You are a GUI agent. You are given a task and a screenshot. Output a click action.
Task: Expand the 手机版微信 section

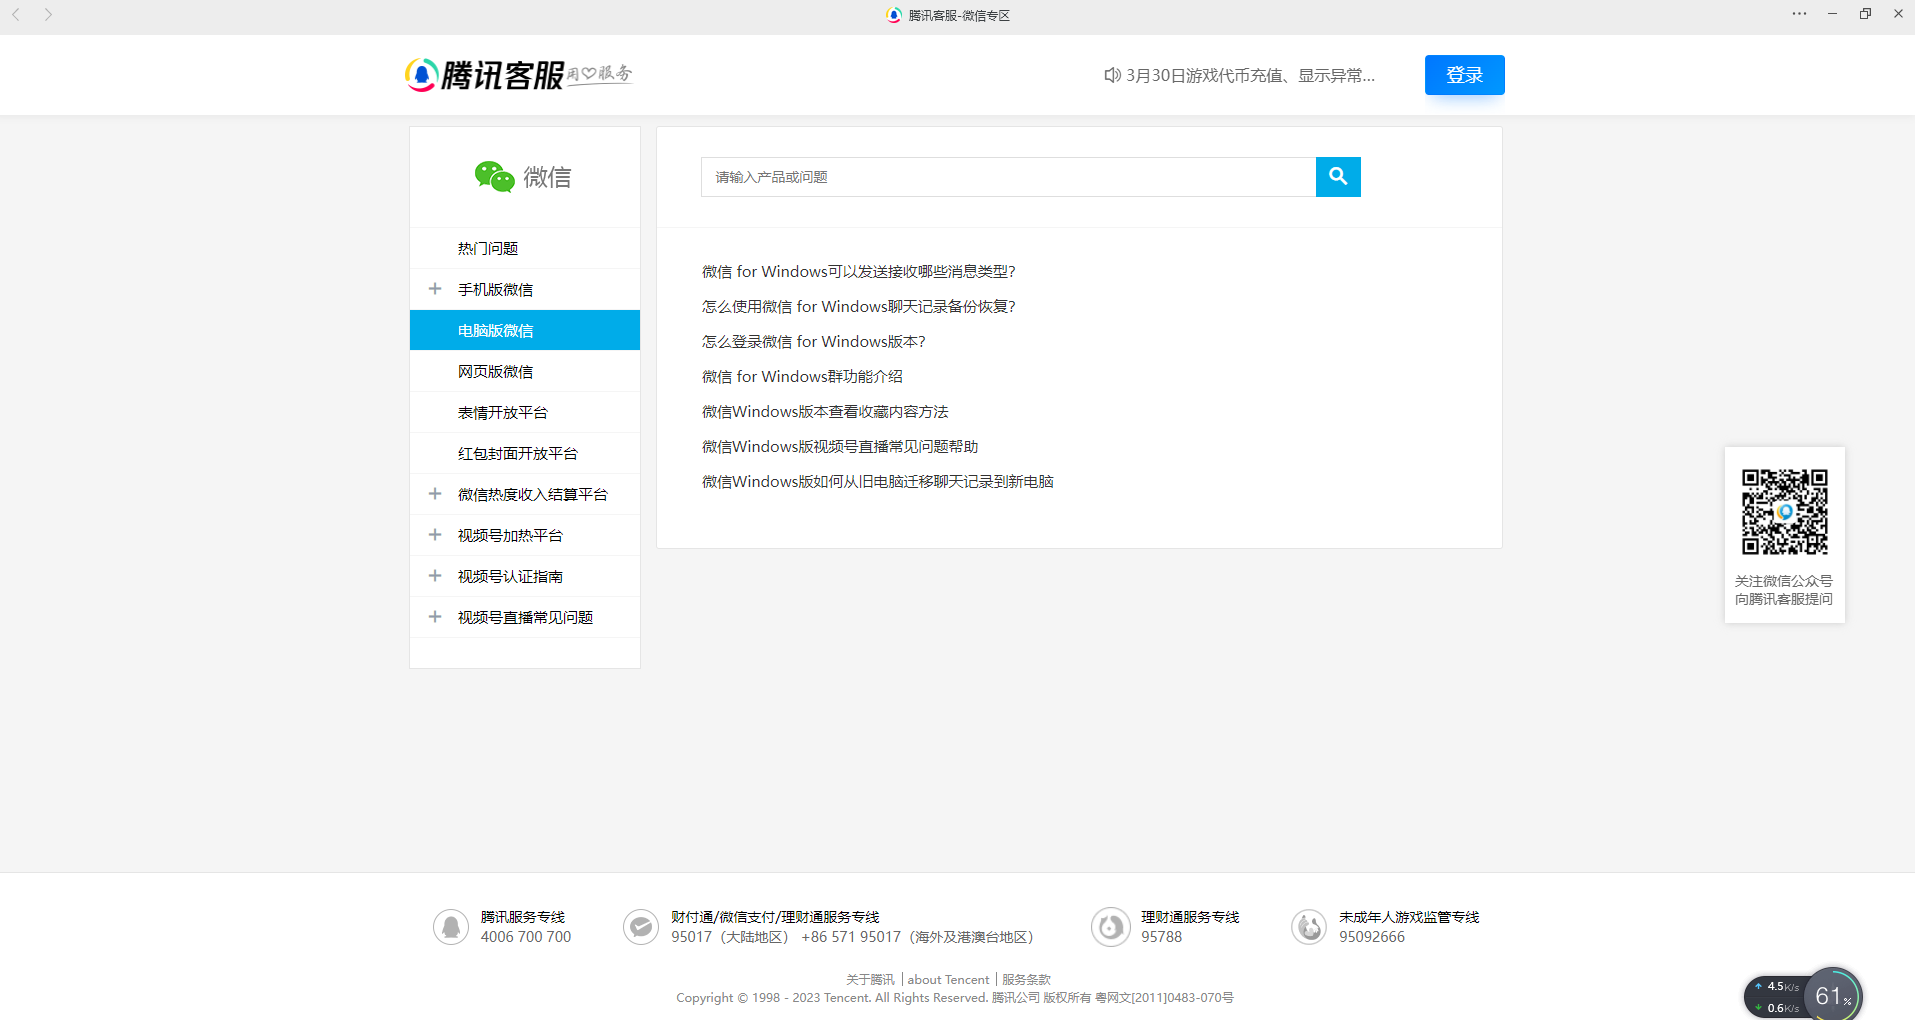(x=435, y=289)
